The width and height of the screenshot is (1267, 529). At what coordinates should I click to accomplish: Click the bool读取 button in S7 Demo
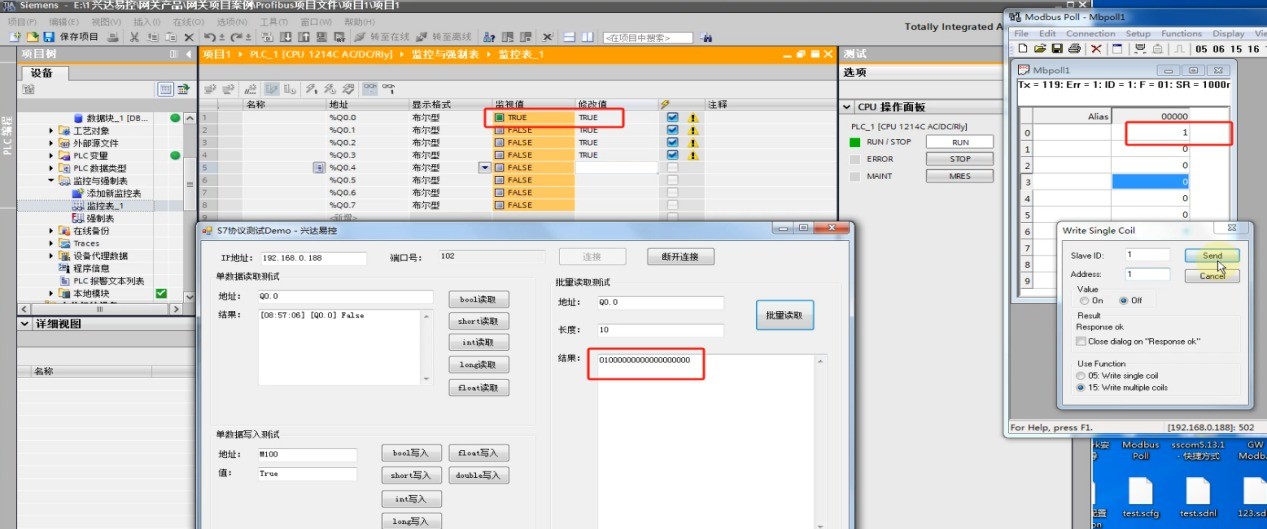click(479, 299)
